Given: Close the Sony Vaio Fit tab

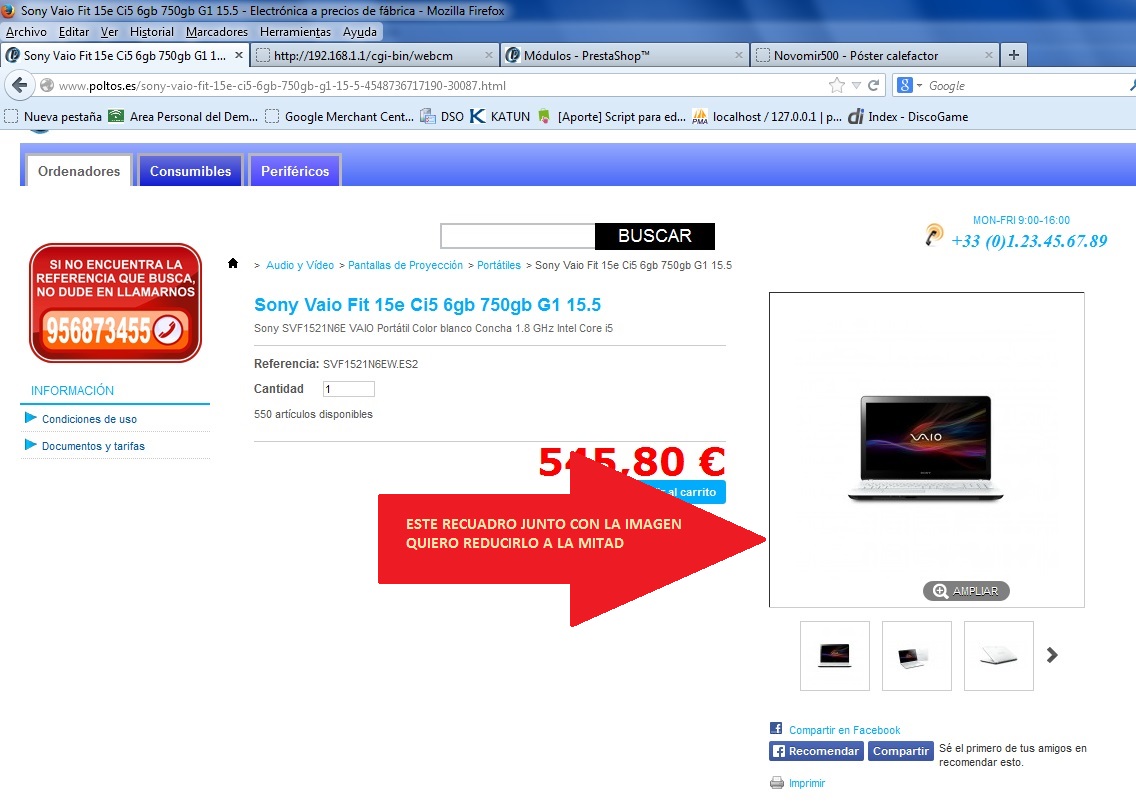Looking at the screenshot, I should (x=239, y=55).
